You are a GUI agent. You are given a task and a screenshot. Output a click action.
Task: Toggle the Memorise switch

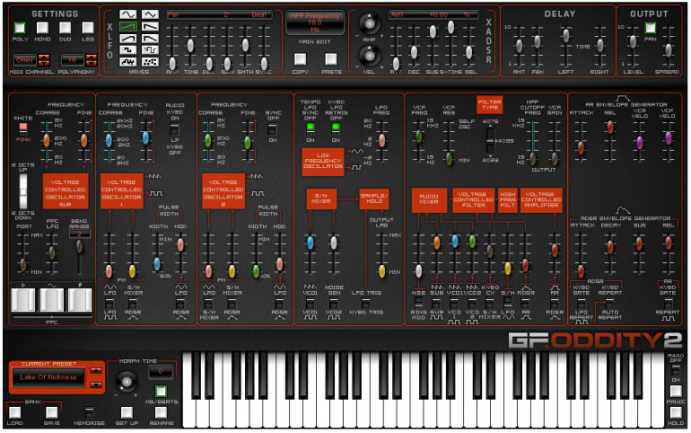[x=89, y=413]
